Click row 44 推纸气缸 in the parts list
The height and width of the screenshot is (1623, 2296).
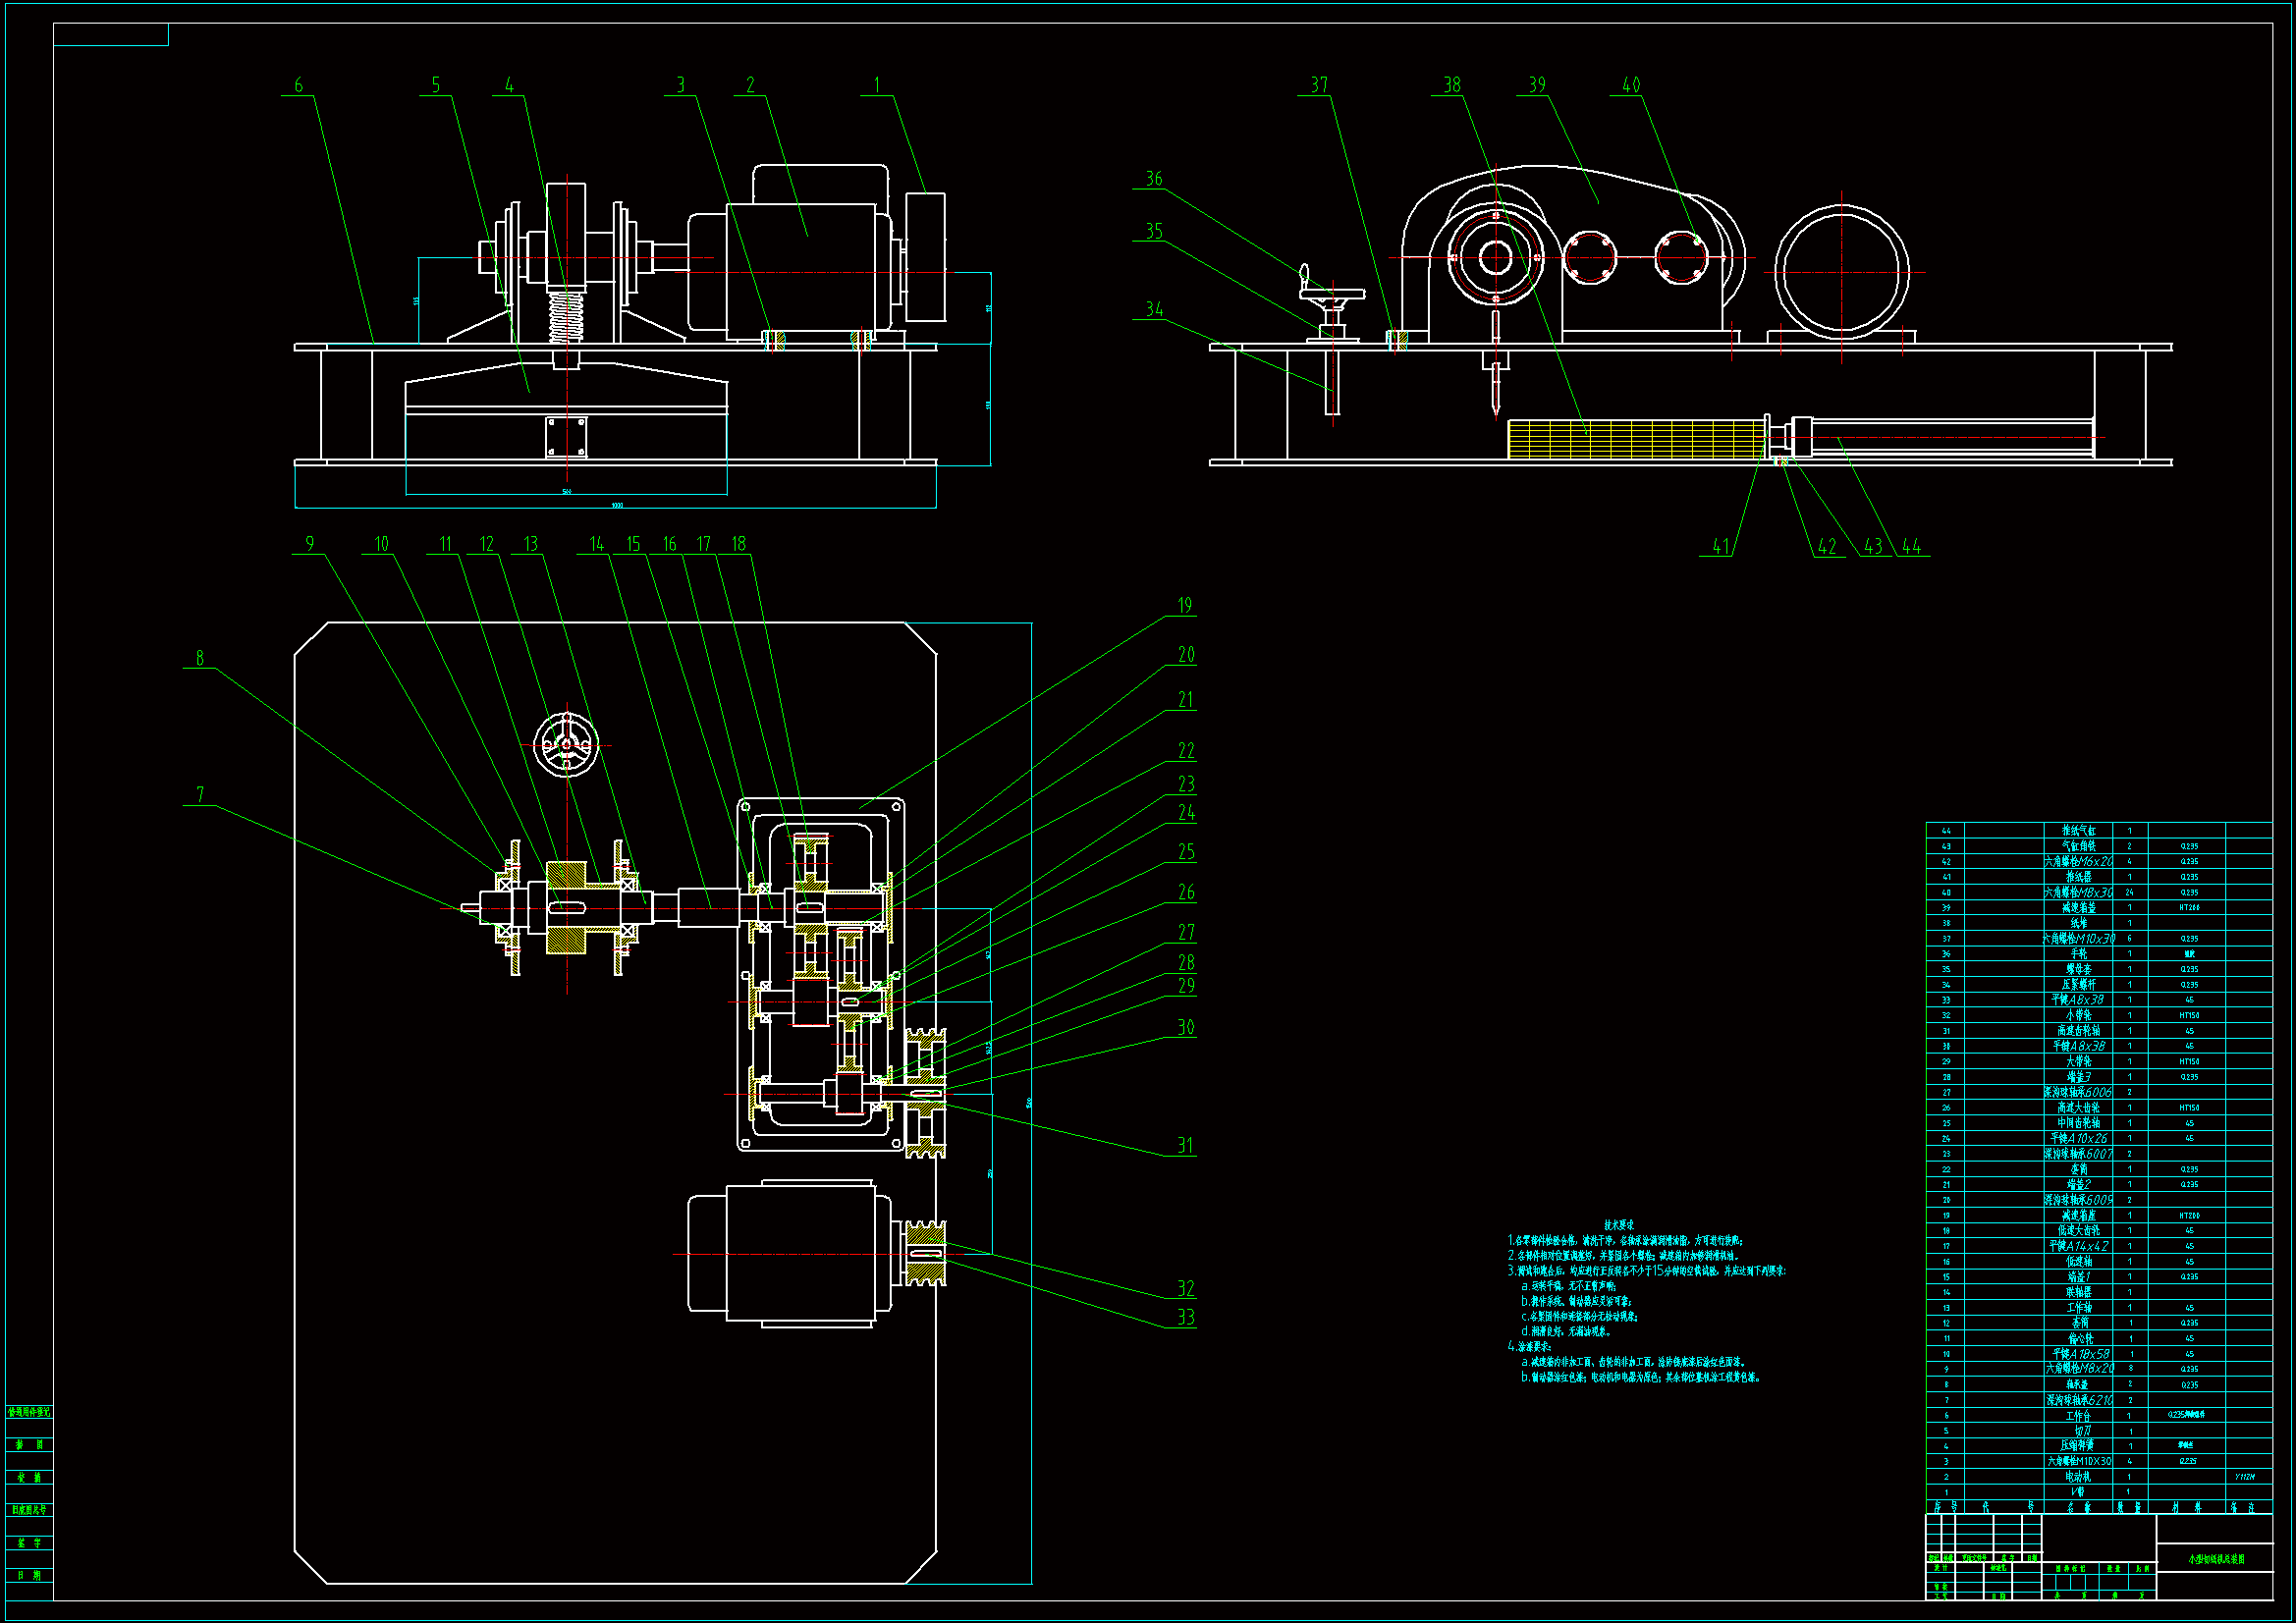(x=2079, y=831)
